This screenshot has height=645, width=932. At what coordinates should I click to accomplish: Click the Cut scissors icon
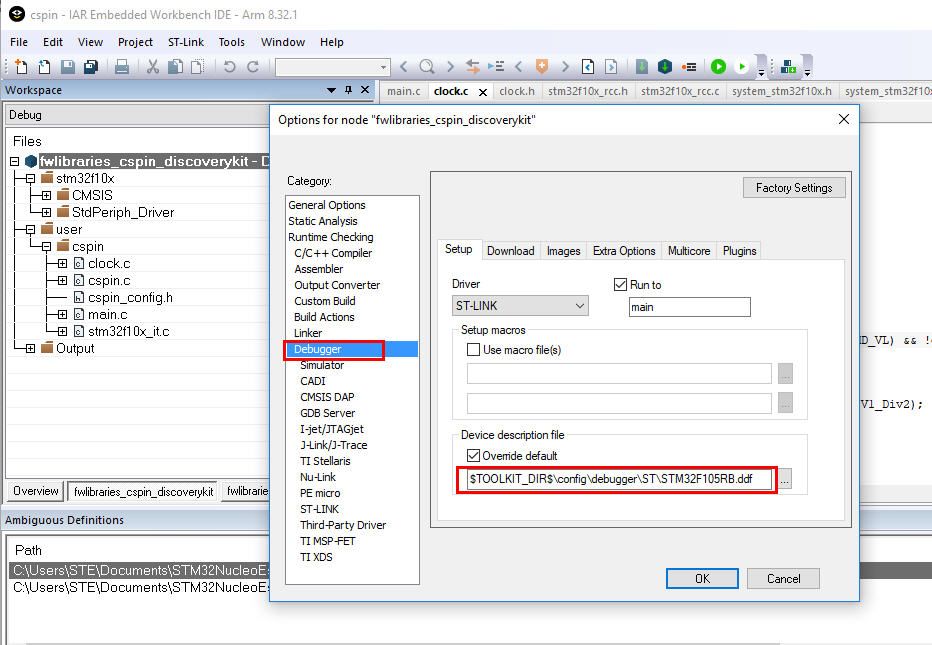153,67
